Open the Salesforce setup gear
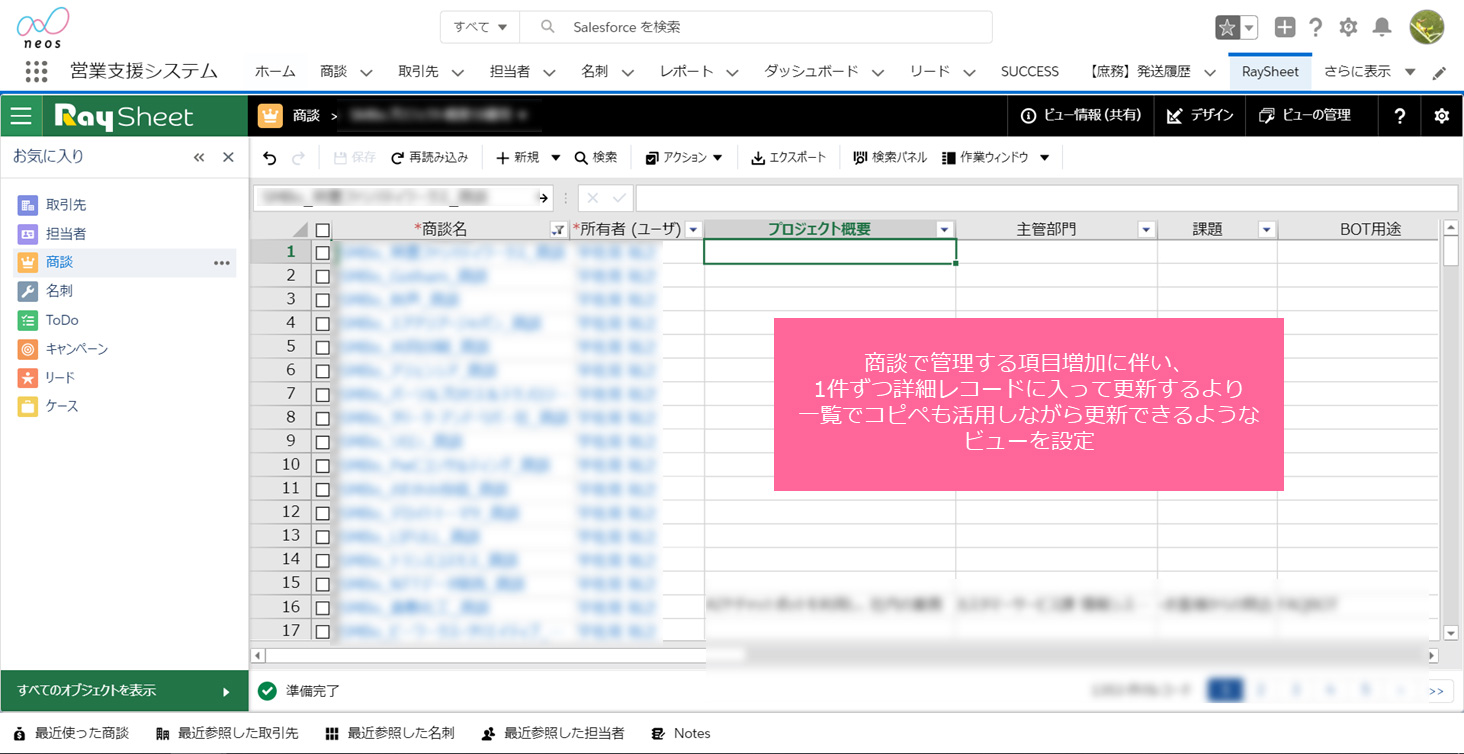The height and width of the screenshot is (754, 1464). pos(1348,28)
